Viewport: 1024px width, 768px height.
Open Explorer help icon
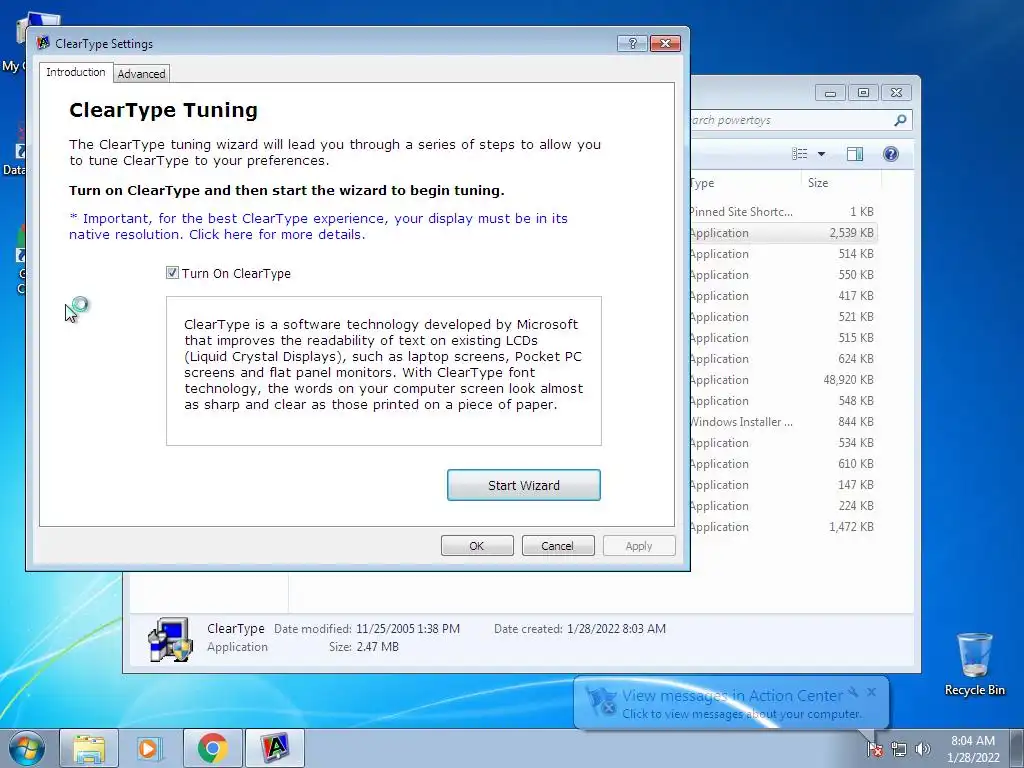(x=891, y=154)
